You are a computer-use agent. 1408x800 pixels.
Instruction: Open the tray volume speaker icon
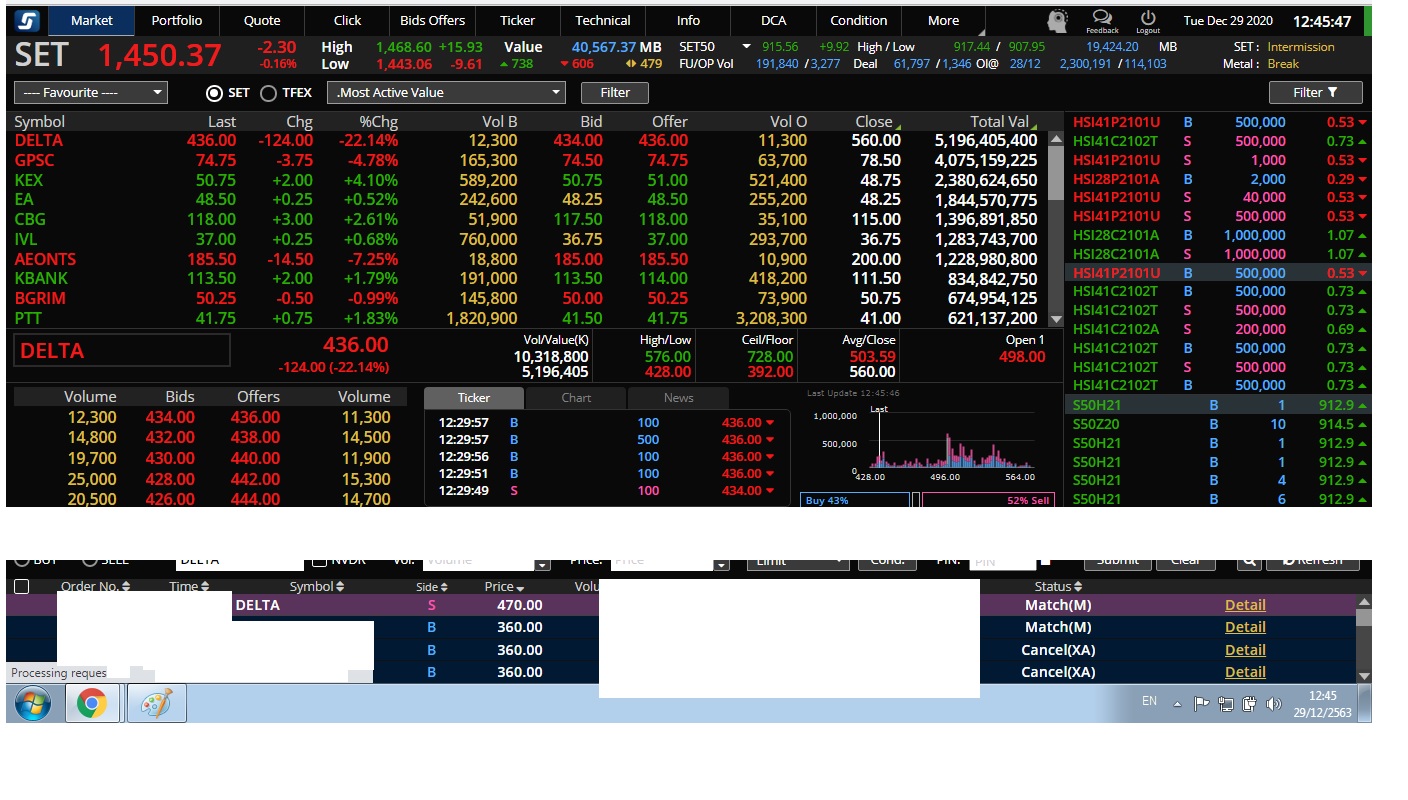[1273, 703]
